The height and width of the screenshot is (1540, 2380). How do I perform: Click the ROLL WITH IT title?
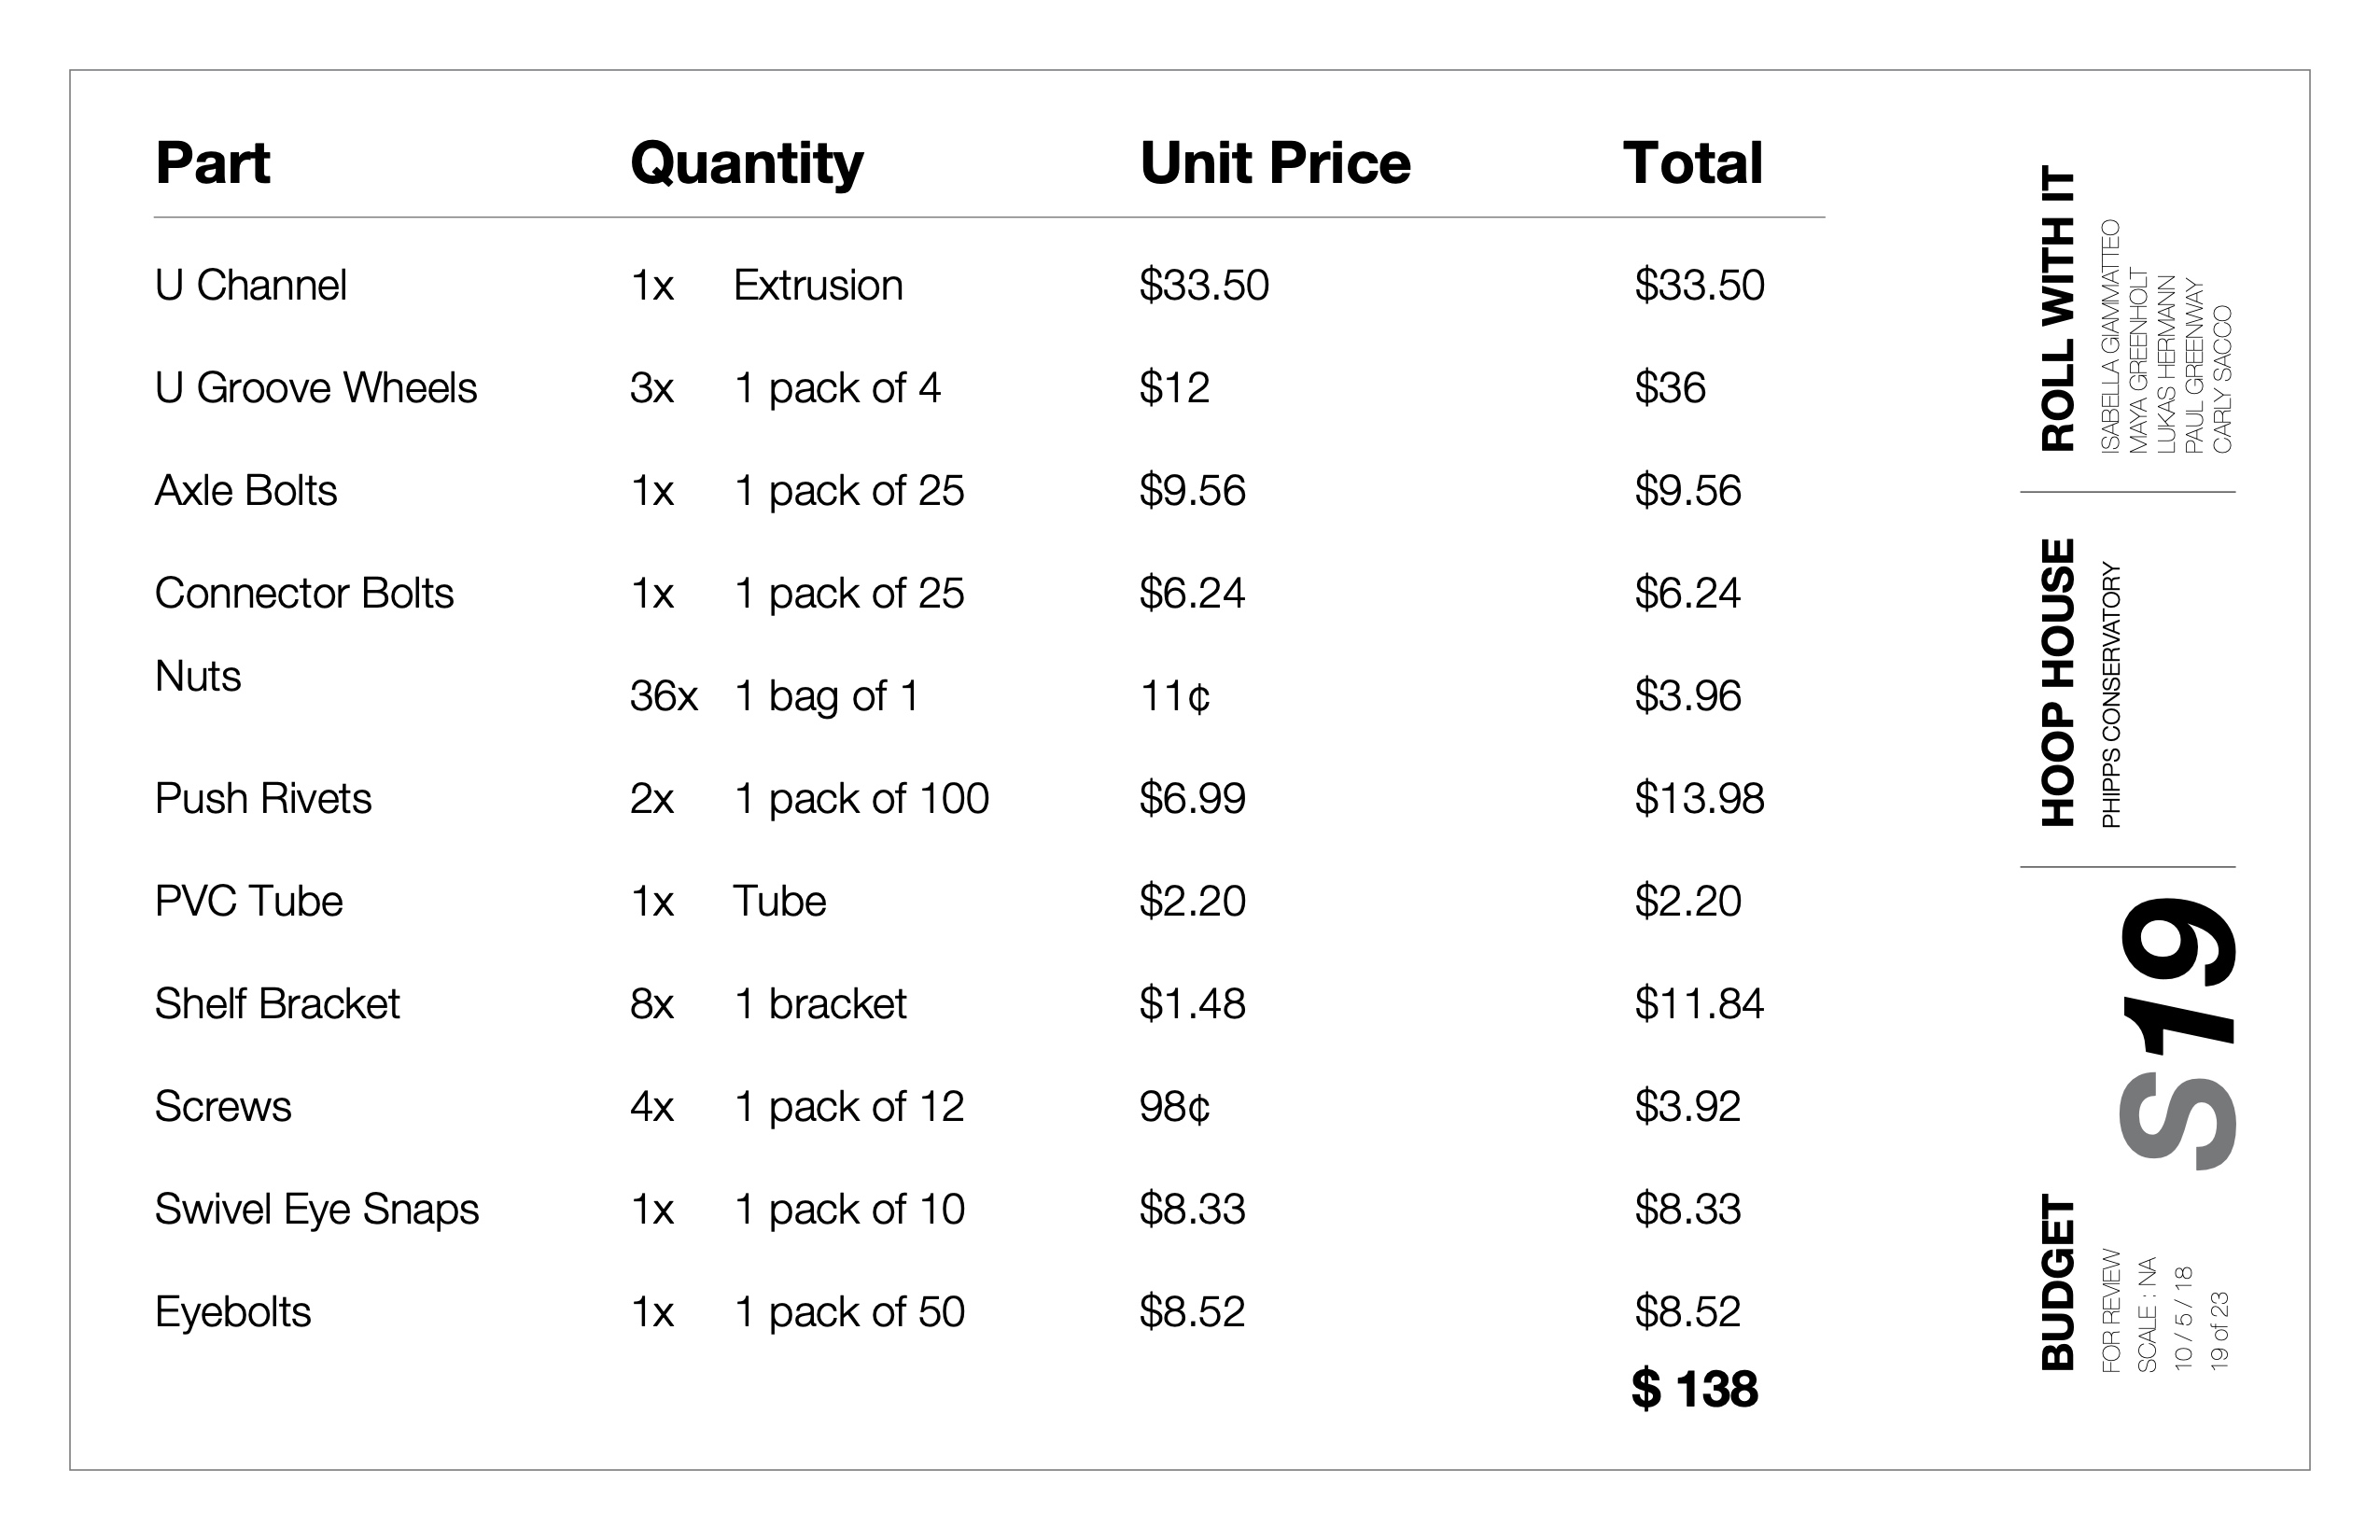pos(2058,308)
